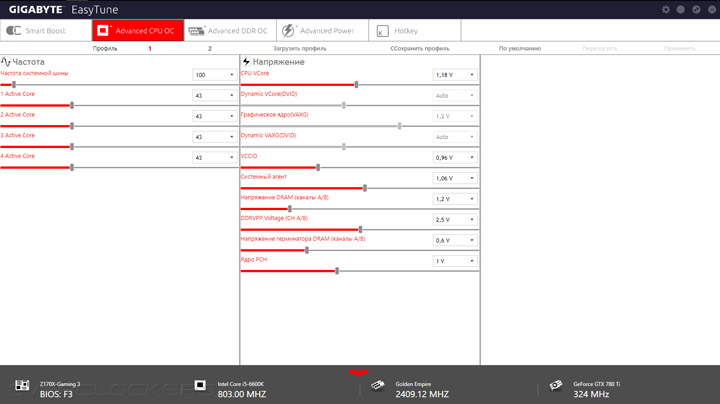Screen dimensions: 720x404
Task: Click the 3 Active Core slider handle
Action: (72, 146)
